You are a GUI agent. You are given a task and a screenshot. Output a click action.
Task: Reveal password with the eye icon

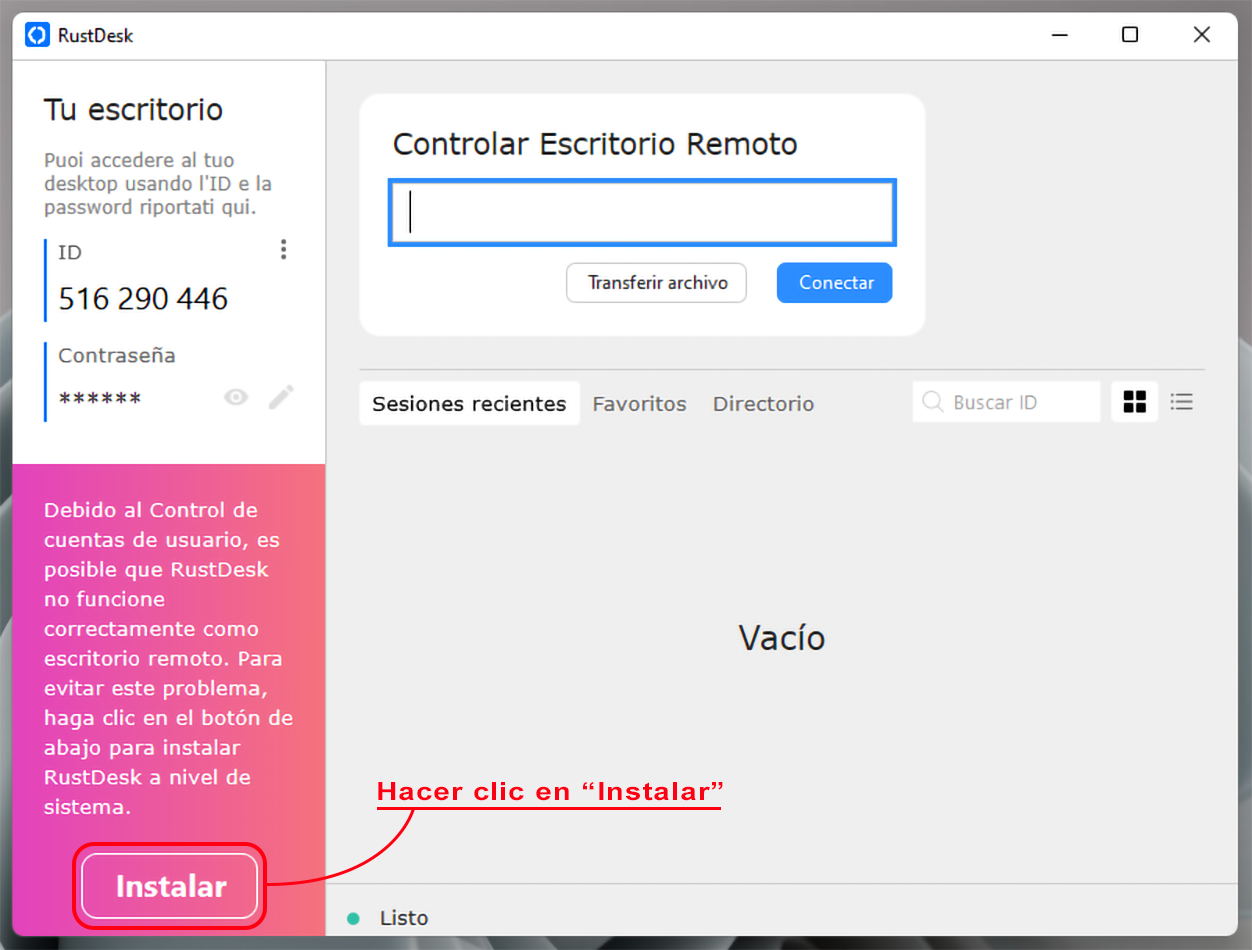(236, 398)
